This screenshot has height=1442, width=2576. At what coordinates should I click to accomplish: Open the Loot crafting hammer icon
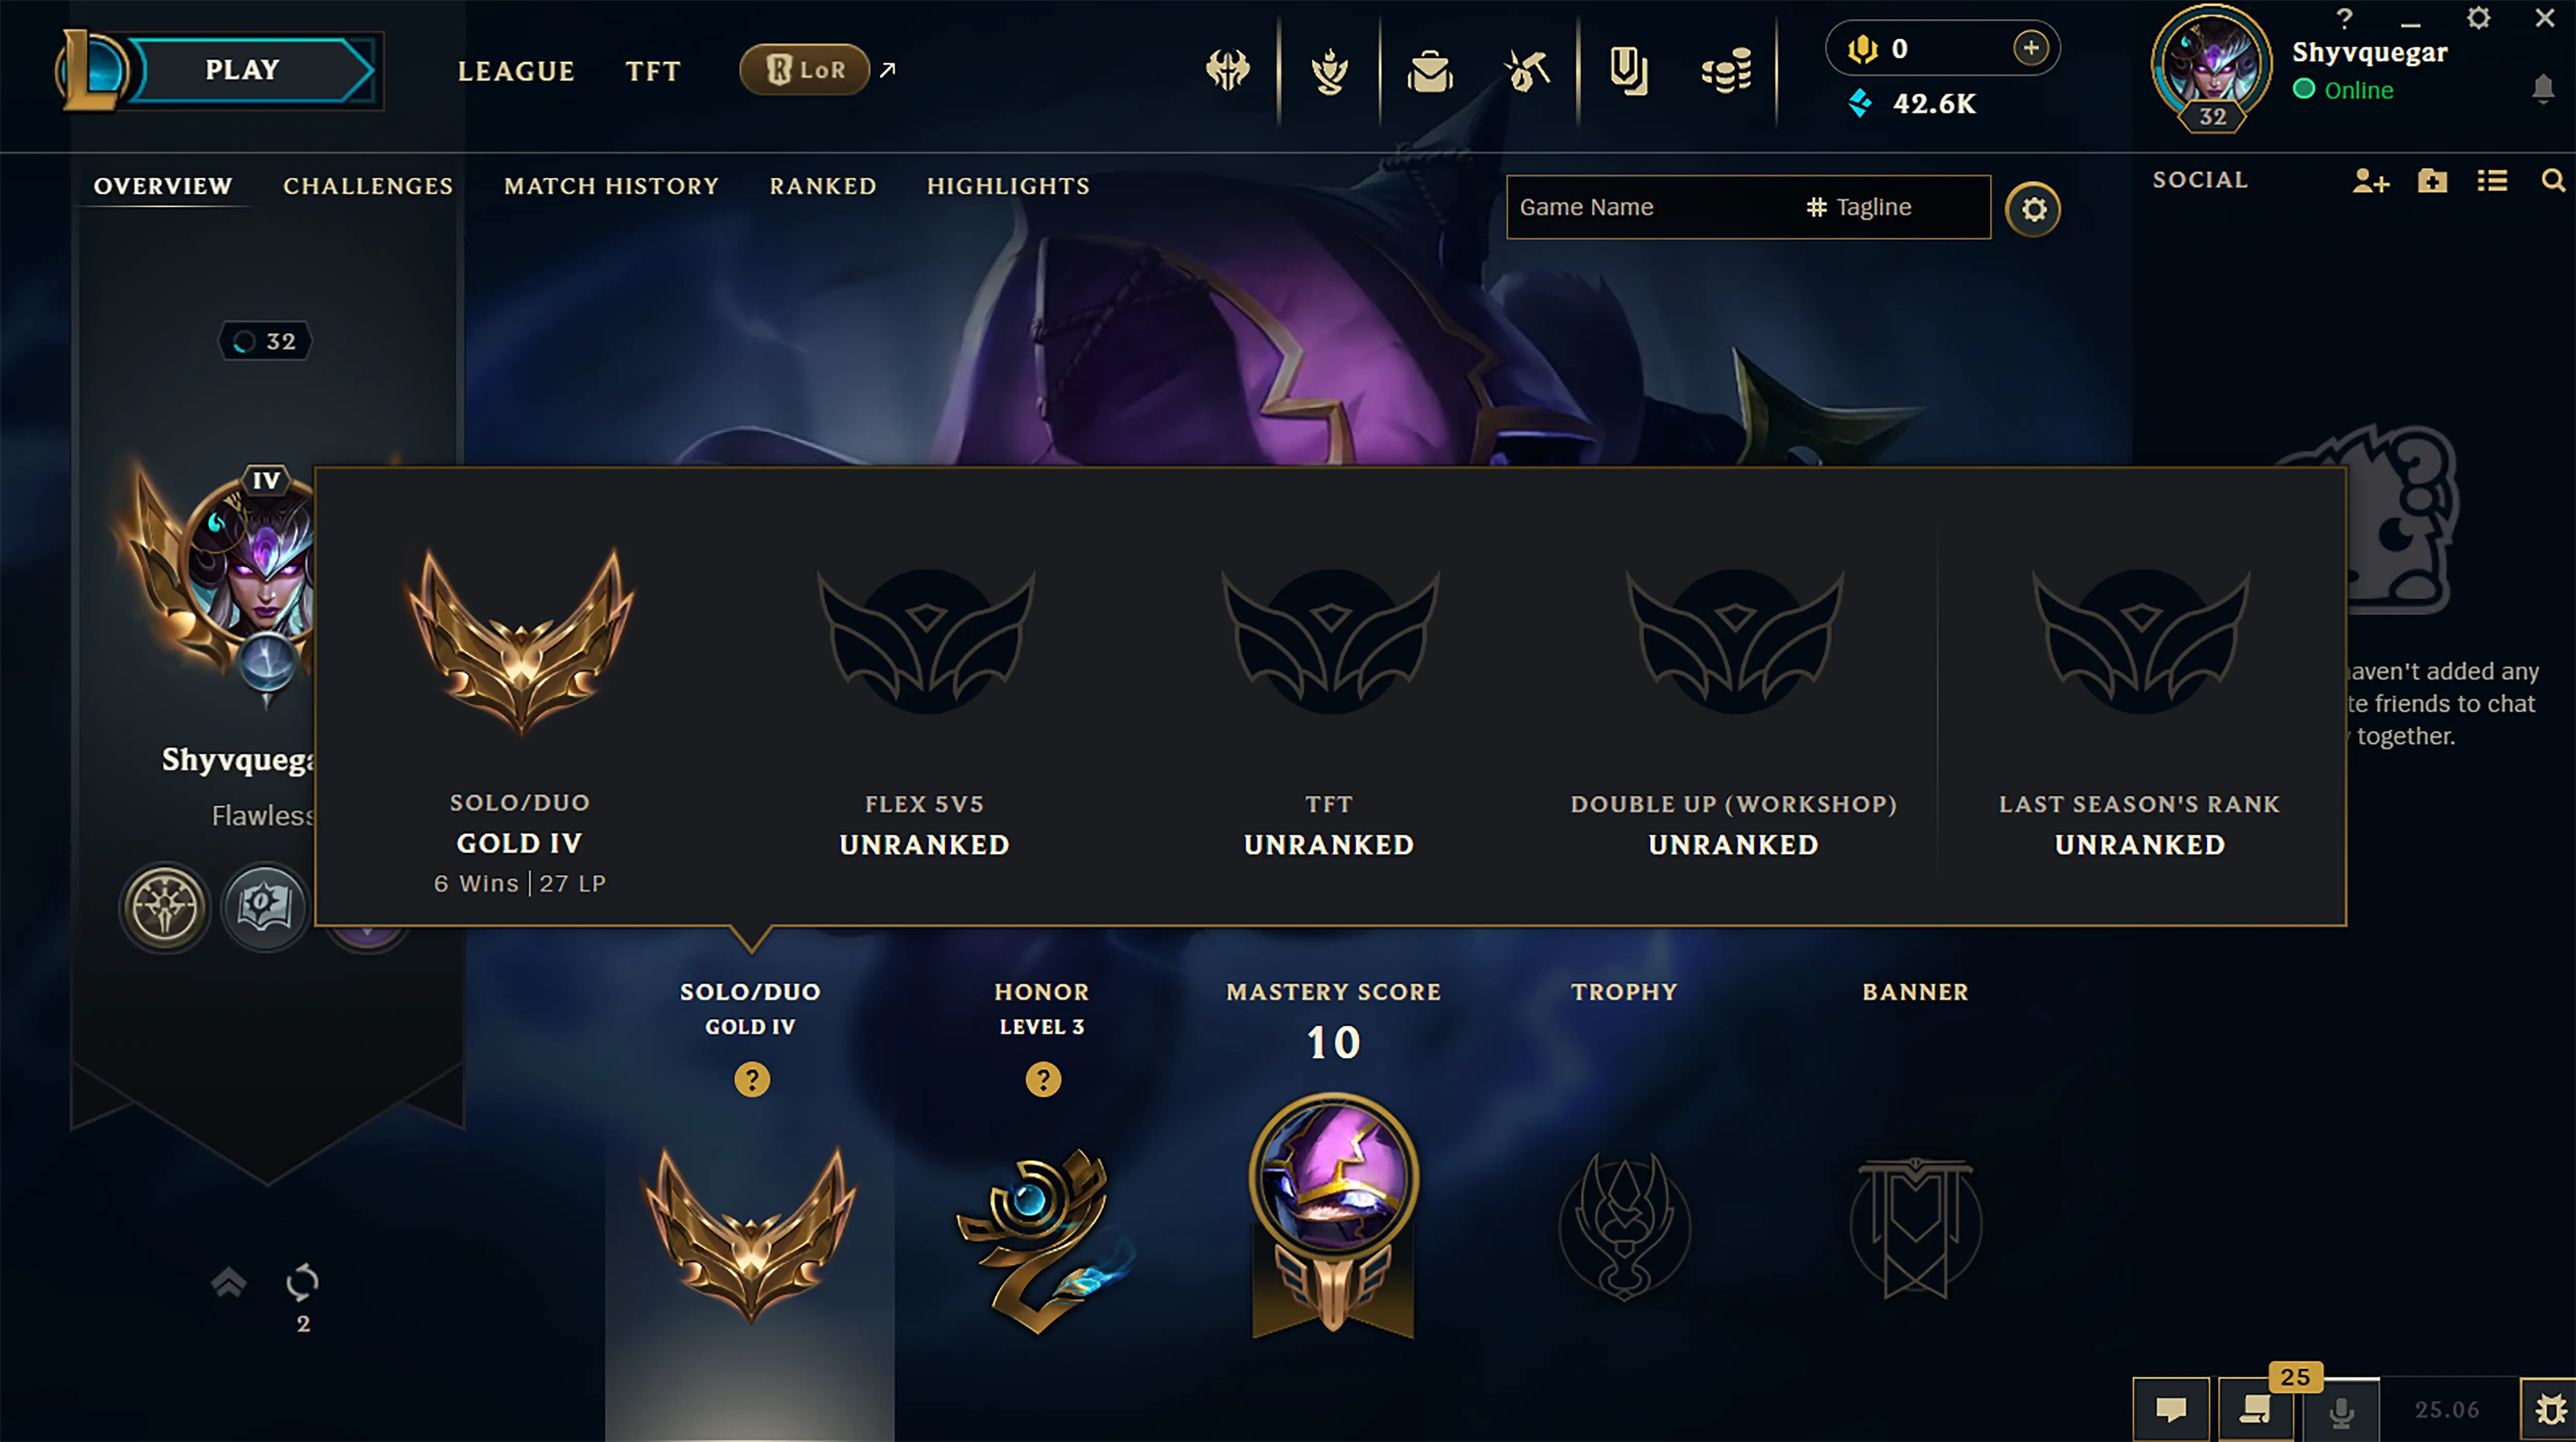1527,71
